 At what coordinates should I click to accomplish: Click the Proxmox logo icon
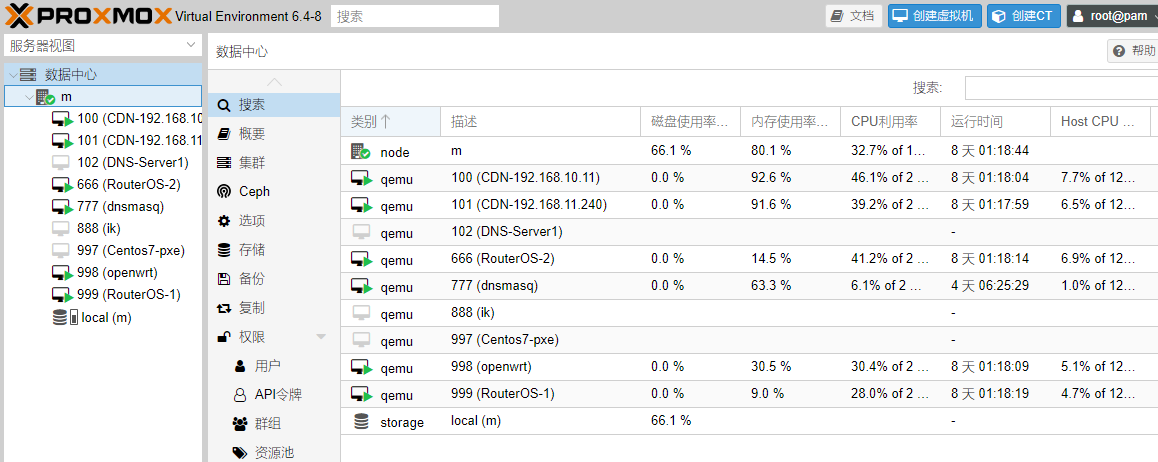coord(22,15)
